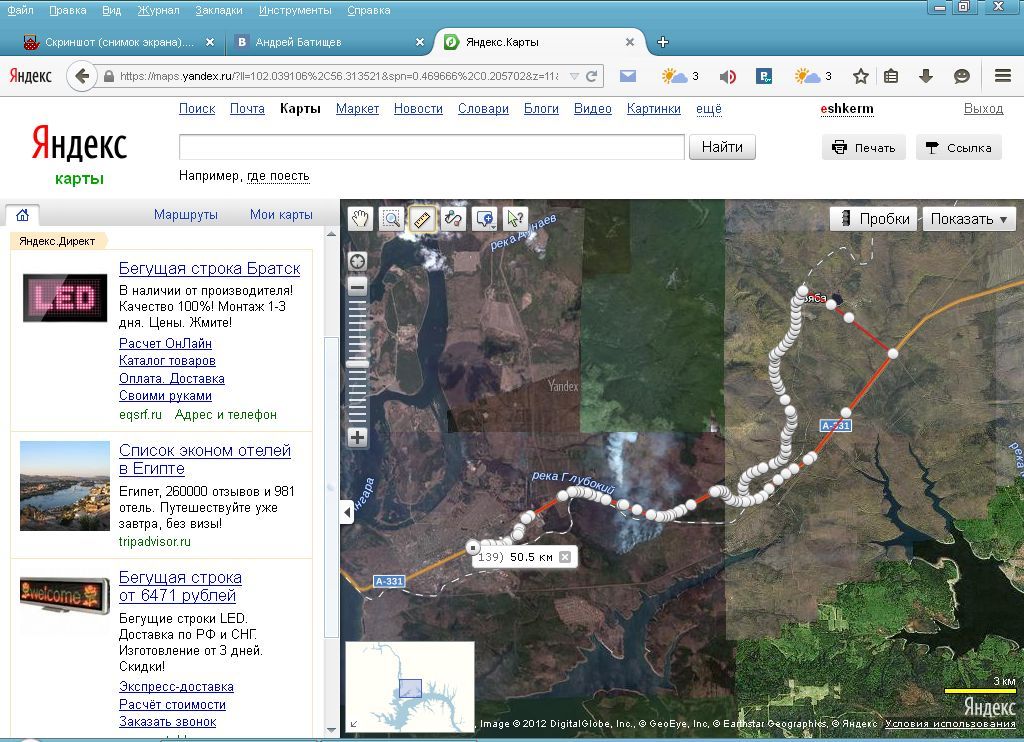
Task: Open the add-placemark tool with plus bubble
Action: tap(485, 219)
